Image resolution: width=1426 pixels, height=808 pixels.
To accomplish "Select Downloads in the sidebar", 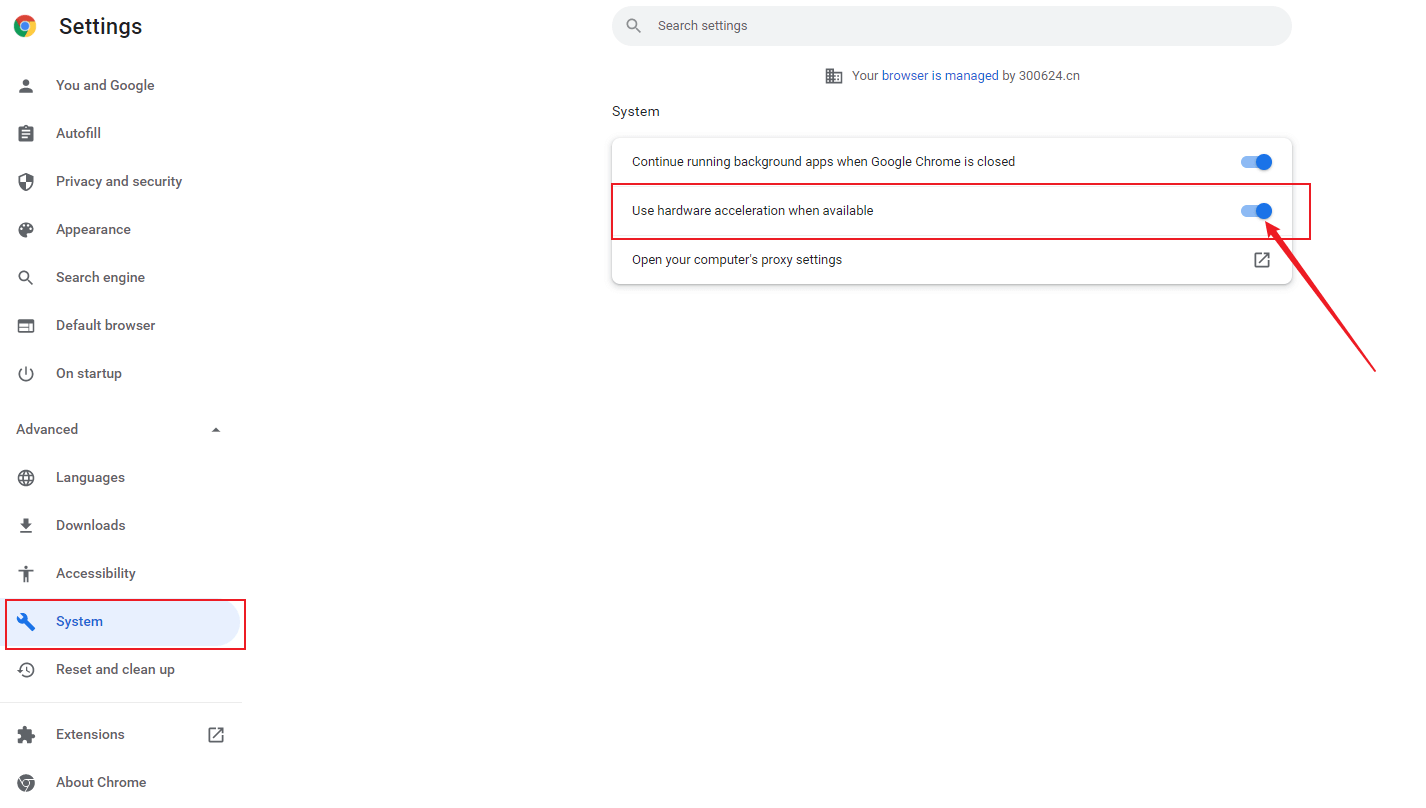I will [x=90, y=526].
